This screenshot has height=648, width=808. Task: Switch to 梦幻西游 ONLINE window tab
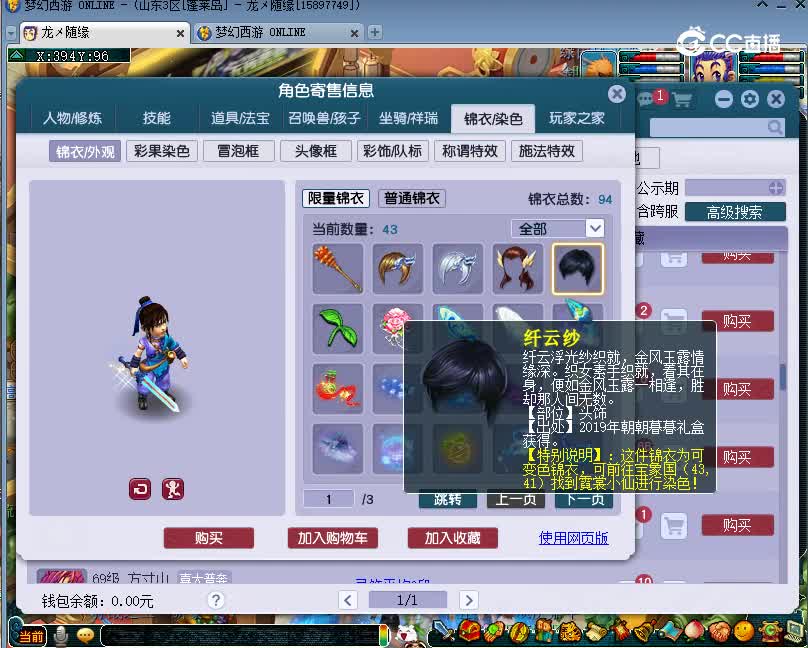(x=278, y=33)
